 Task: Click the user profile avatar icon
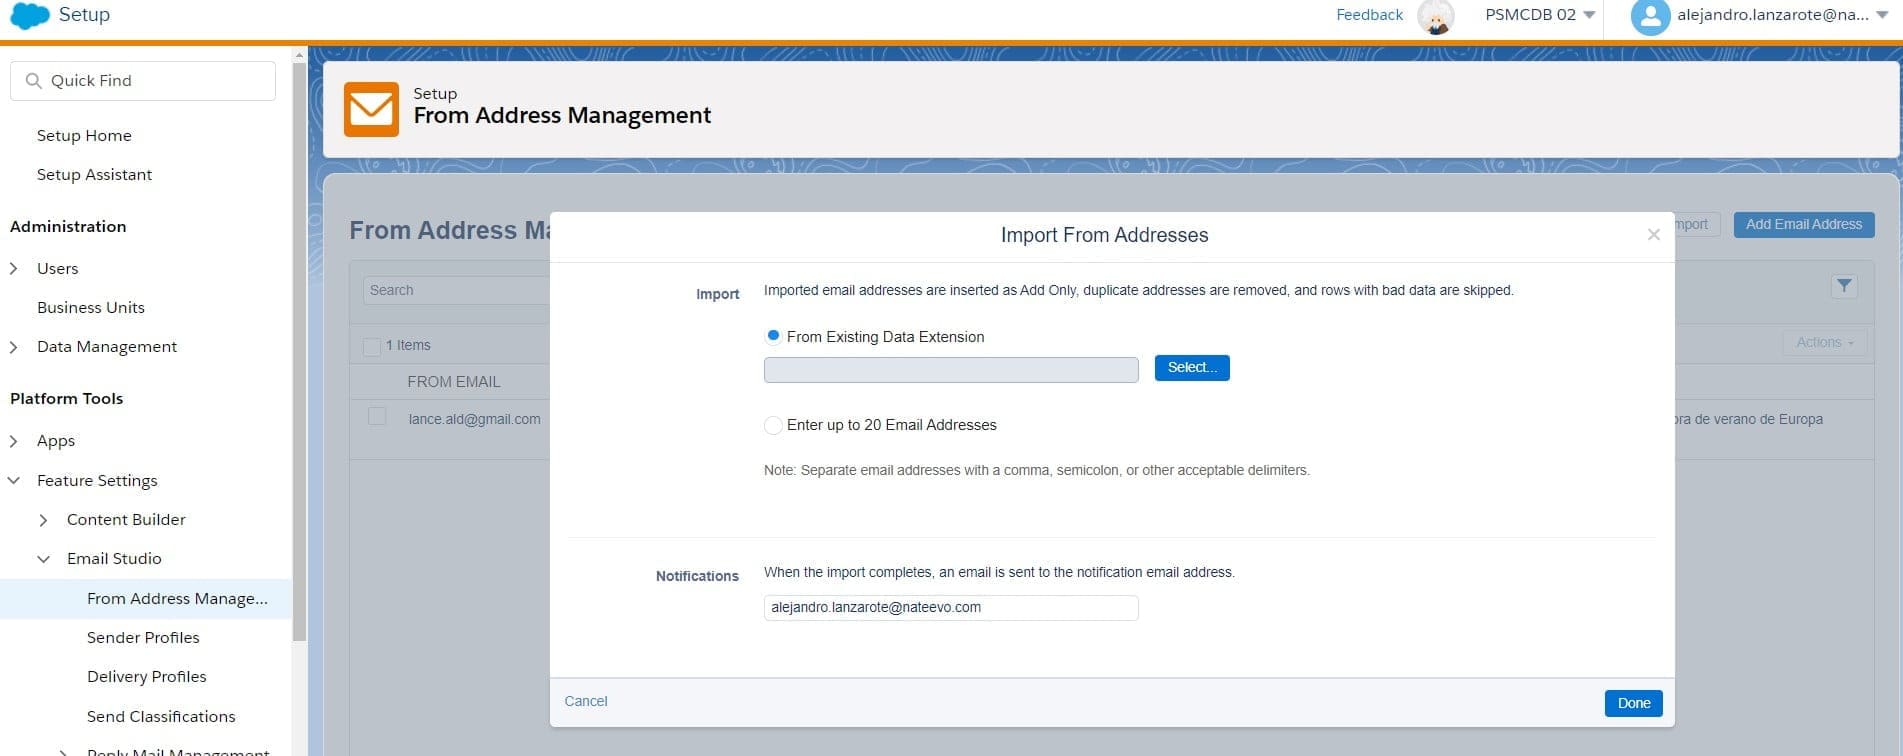pos(1650,17)
